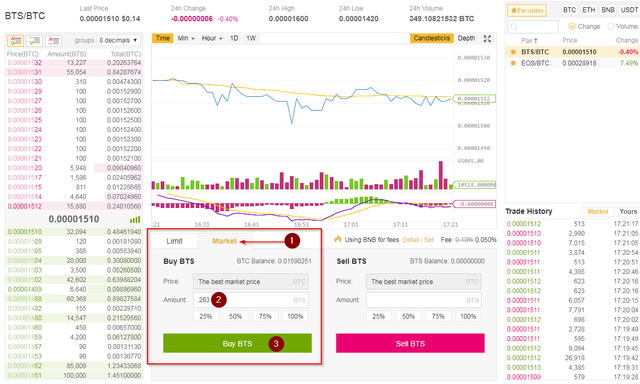The image size is (640, 384).
Task: Set sell amount to 100%
Action: 468,316
